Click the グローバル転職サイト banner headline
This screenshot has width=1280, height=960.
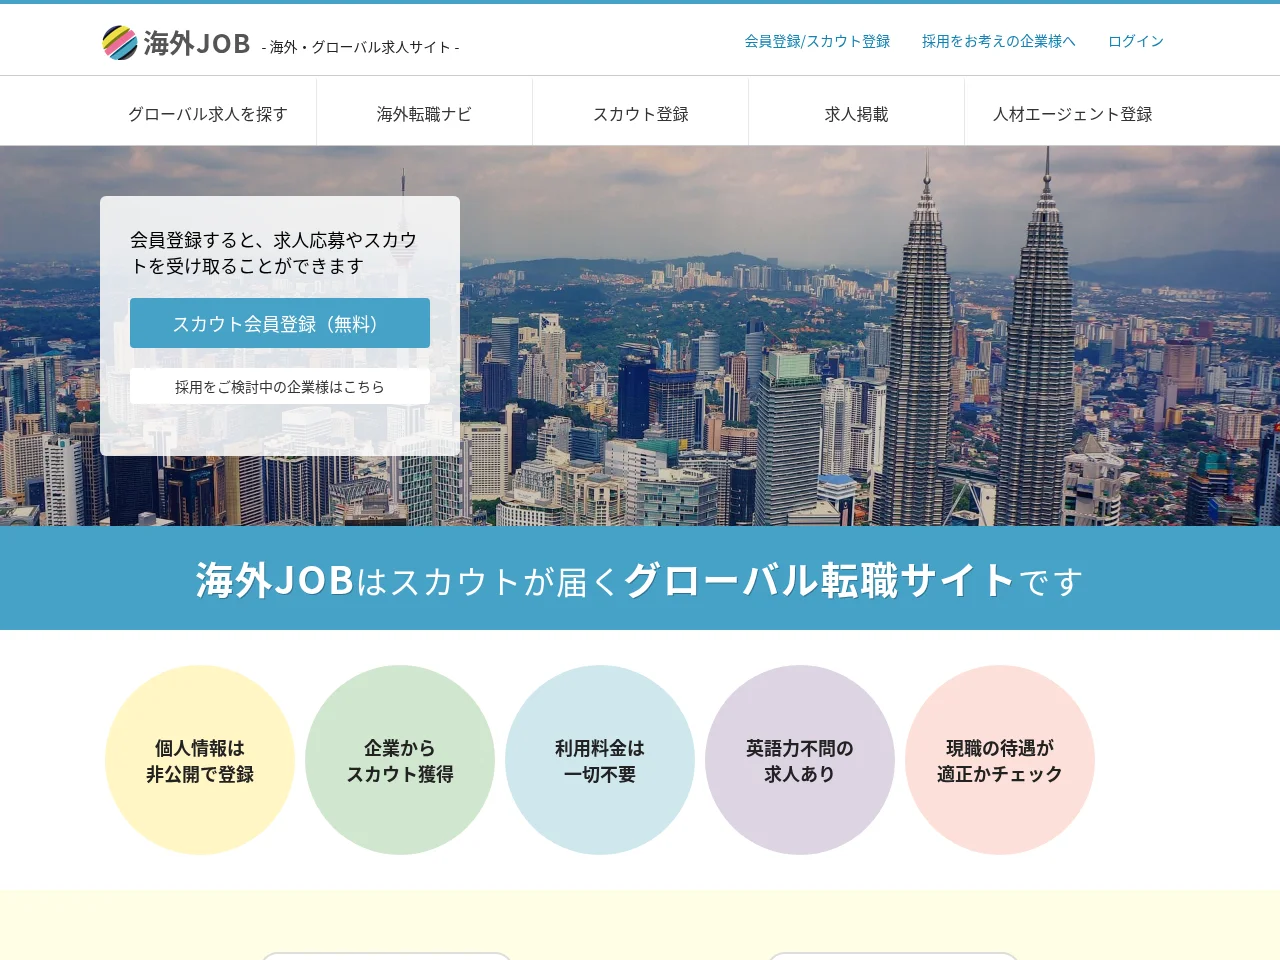click(x=820, y=580)
